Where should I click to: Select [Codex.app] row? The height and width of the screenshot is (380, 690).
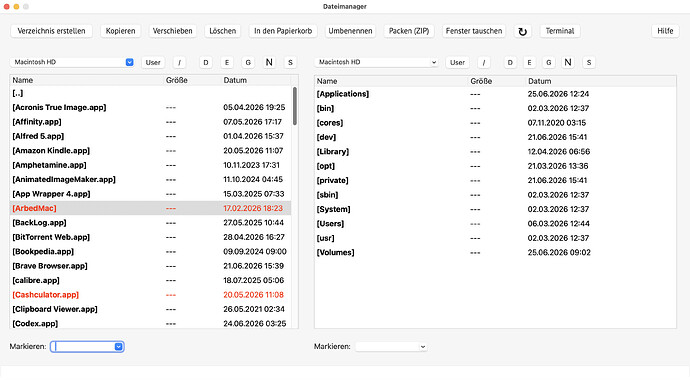coord(150,323)
